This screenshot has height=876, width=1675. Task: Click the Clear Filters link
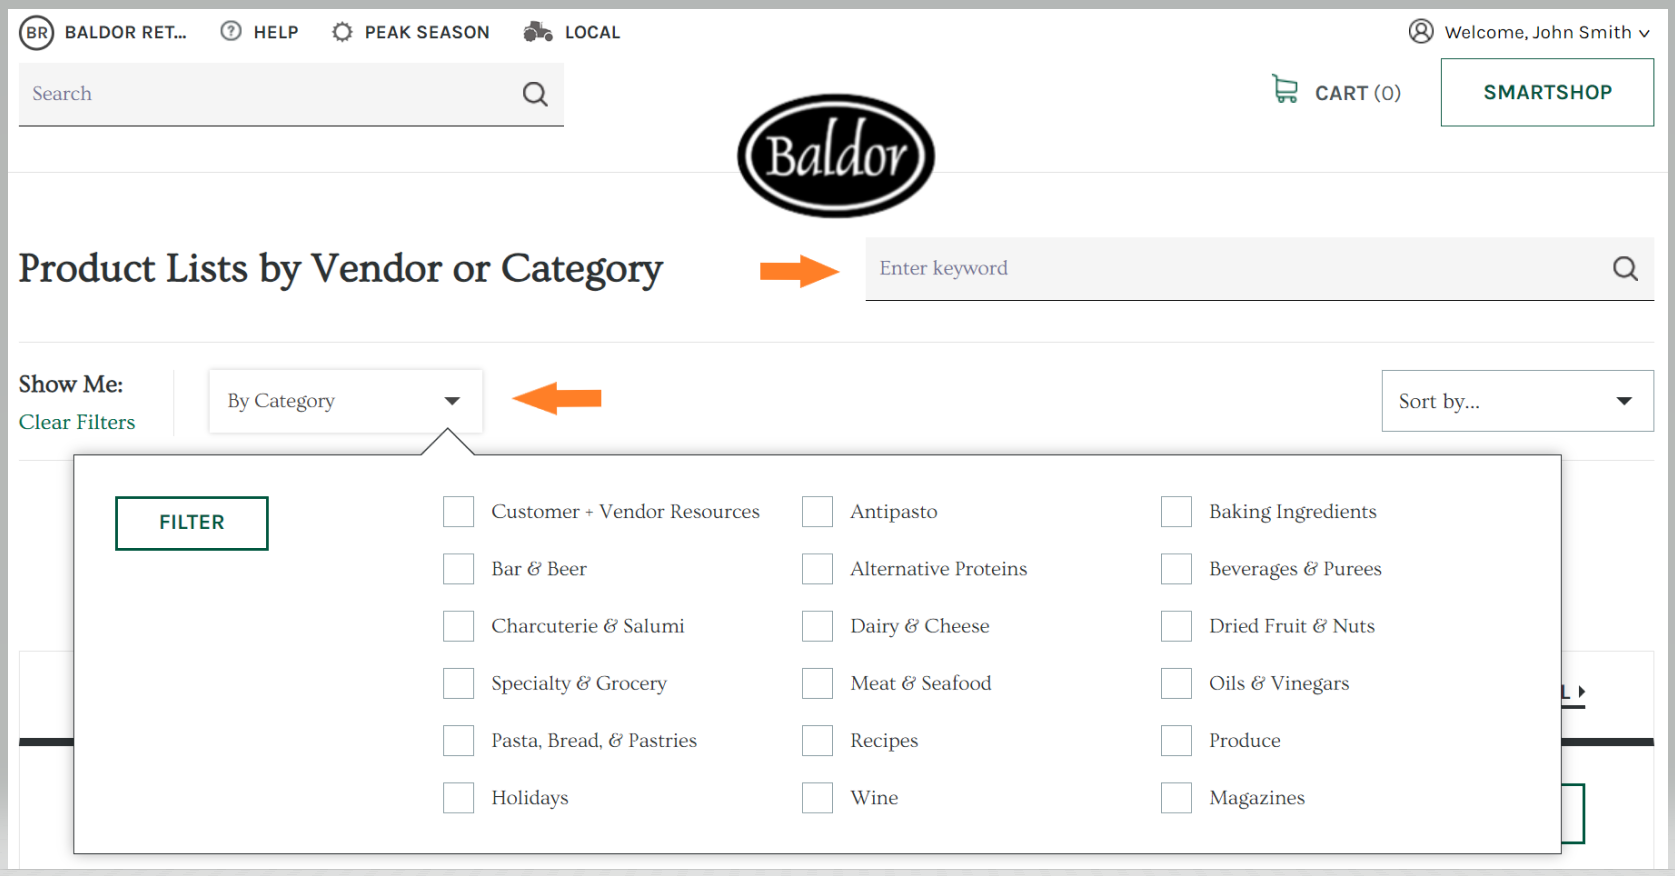pos(77,422)
